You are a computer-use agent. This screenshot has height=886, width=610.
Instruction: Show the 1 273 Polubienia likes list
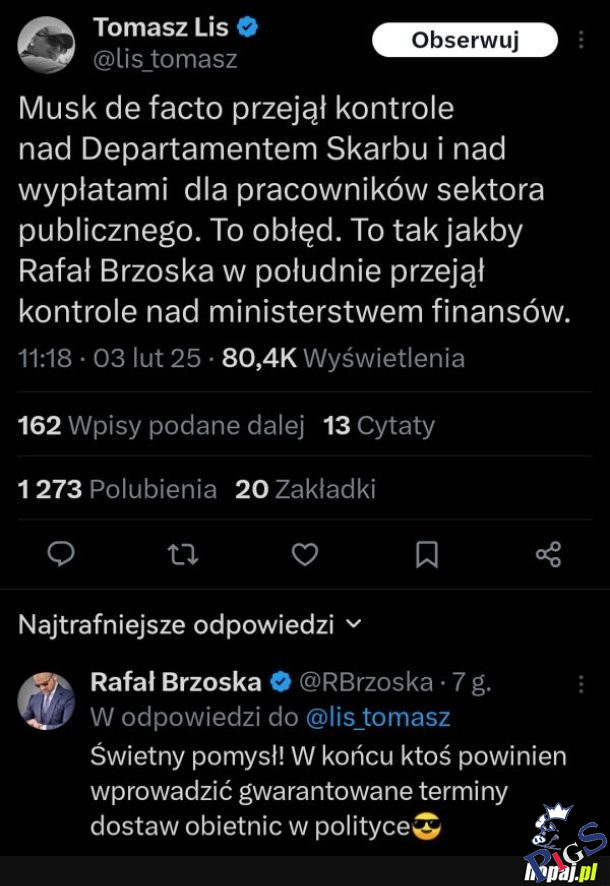pyautogui.click(x=117, y=489)
